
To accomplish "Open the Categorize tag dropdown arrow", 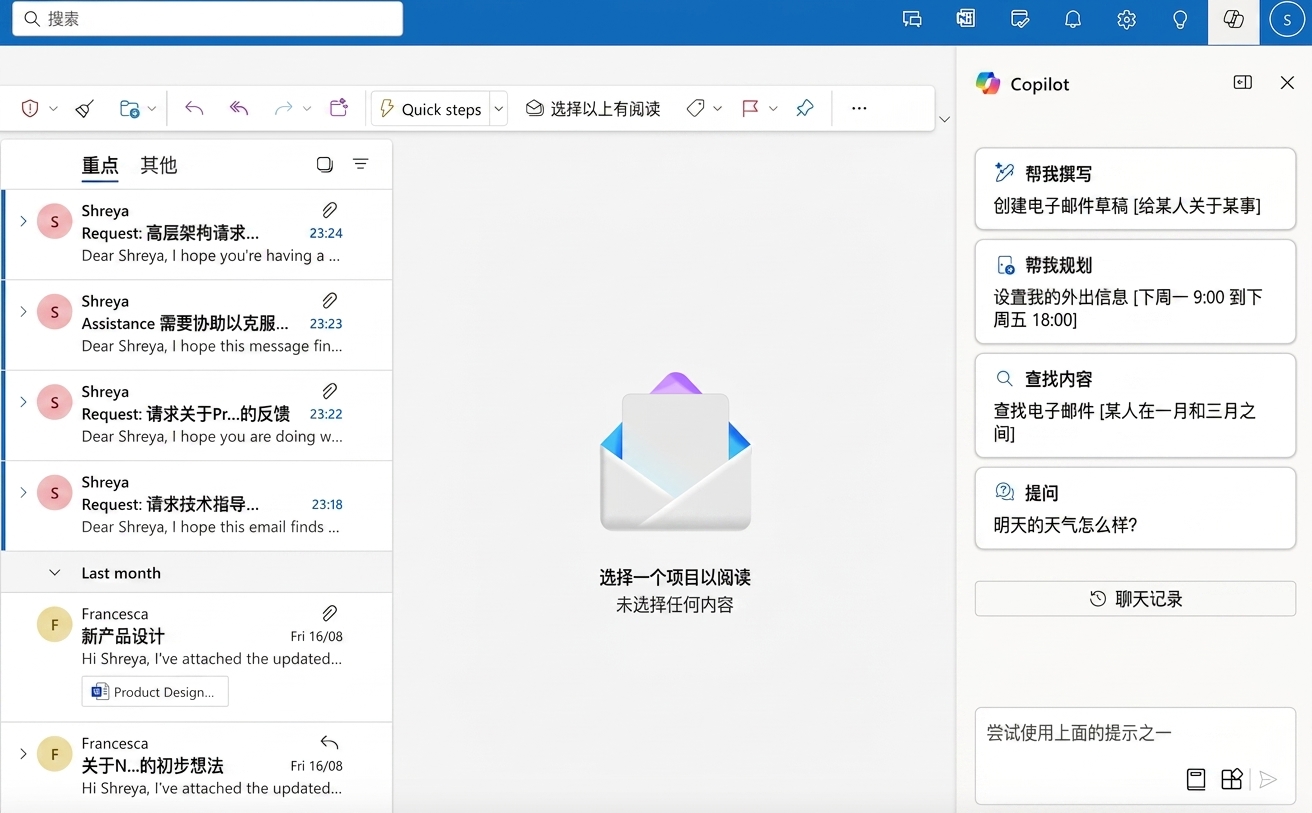I will (x=718, y=108).
